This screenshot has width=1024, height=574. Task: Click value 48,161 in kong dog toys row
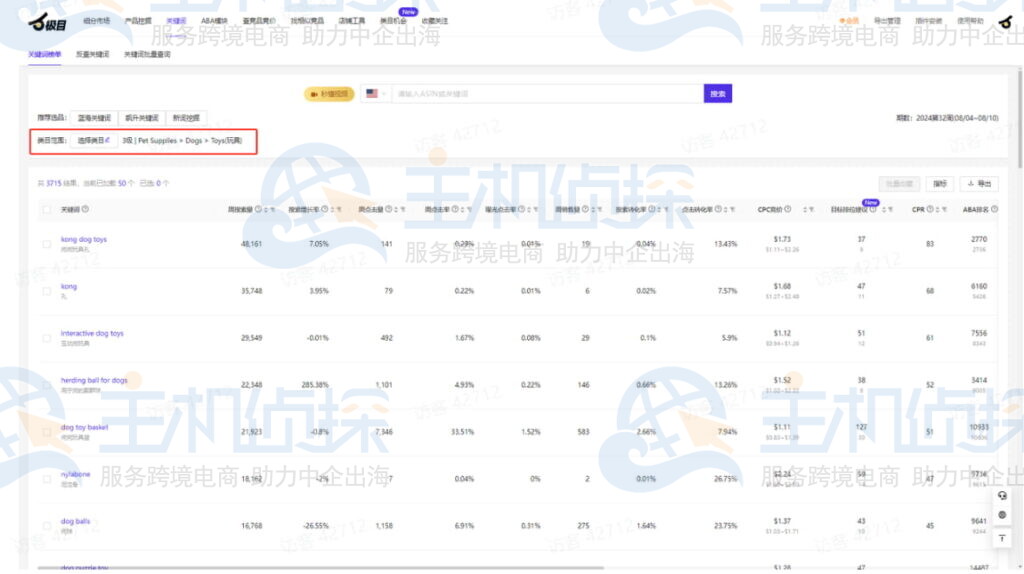(x=251, y=244)
